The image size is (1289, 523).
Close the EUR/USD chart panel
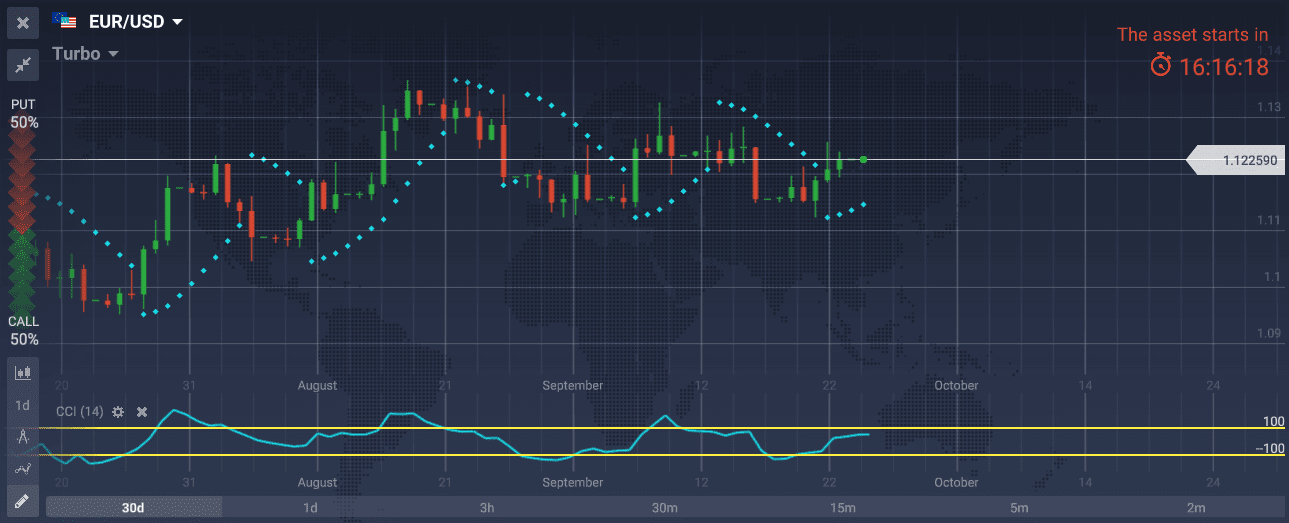[x=22, y=22]
